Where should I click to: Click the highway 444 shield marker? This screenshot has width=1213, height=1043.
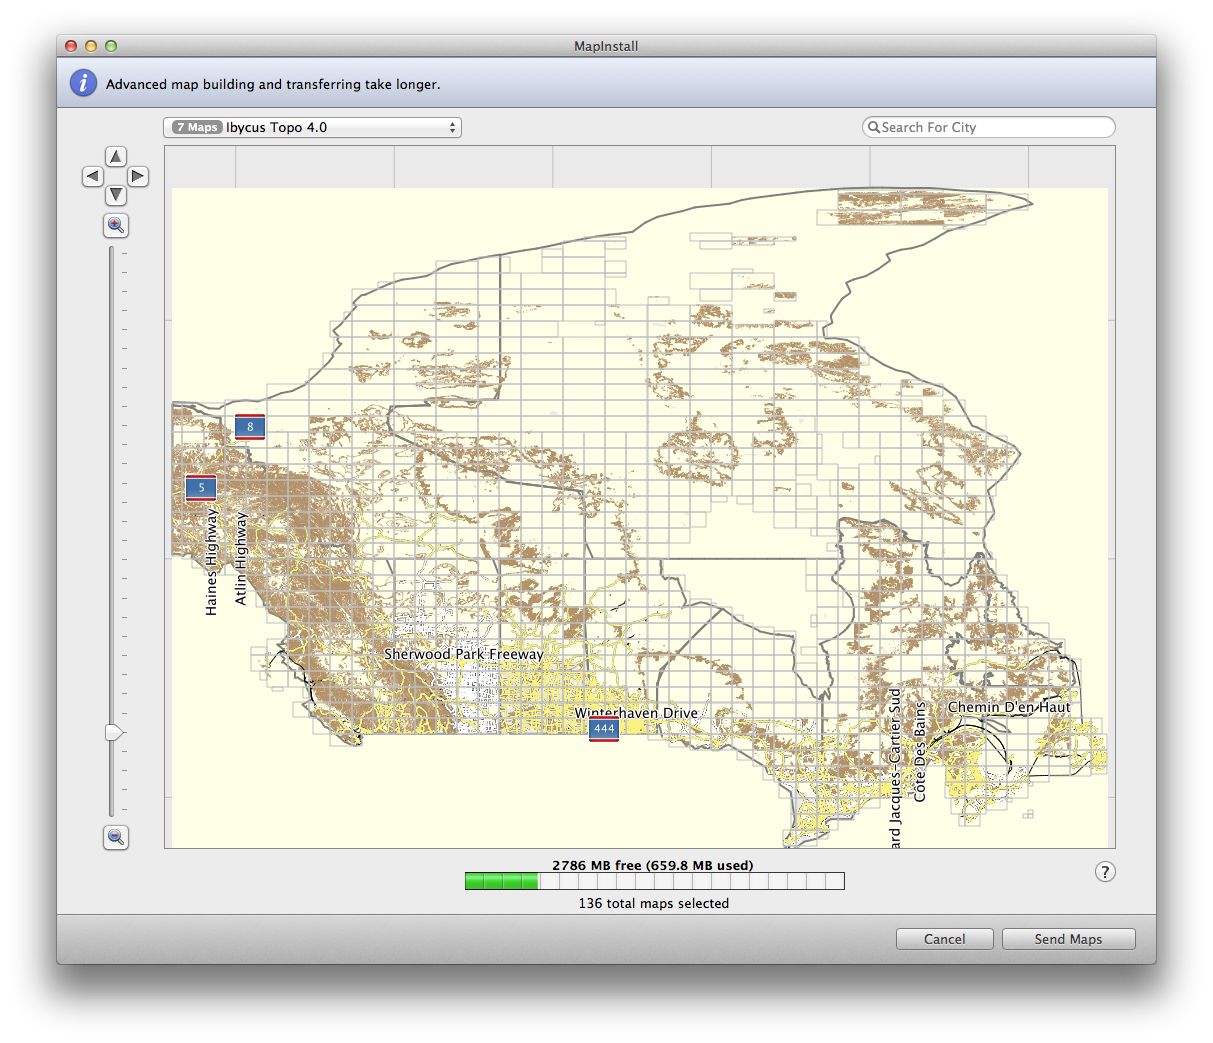(x=604, y=729)
